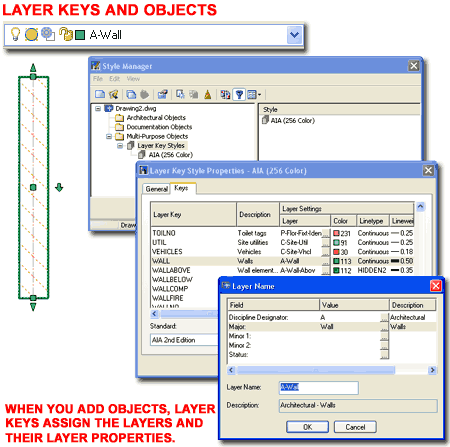Viewport: 450px width, 447px height.
Task: Click the Style column header
Action: click(340, 109)
